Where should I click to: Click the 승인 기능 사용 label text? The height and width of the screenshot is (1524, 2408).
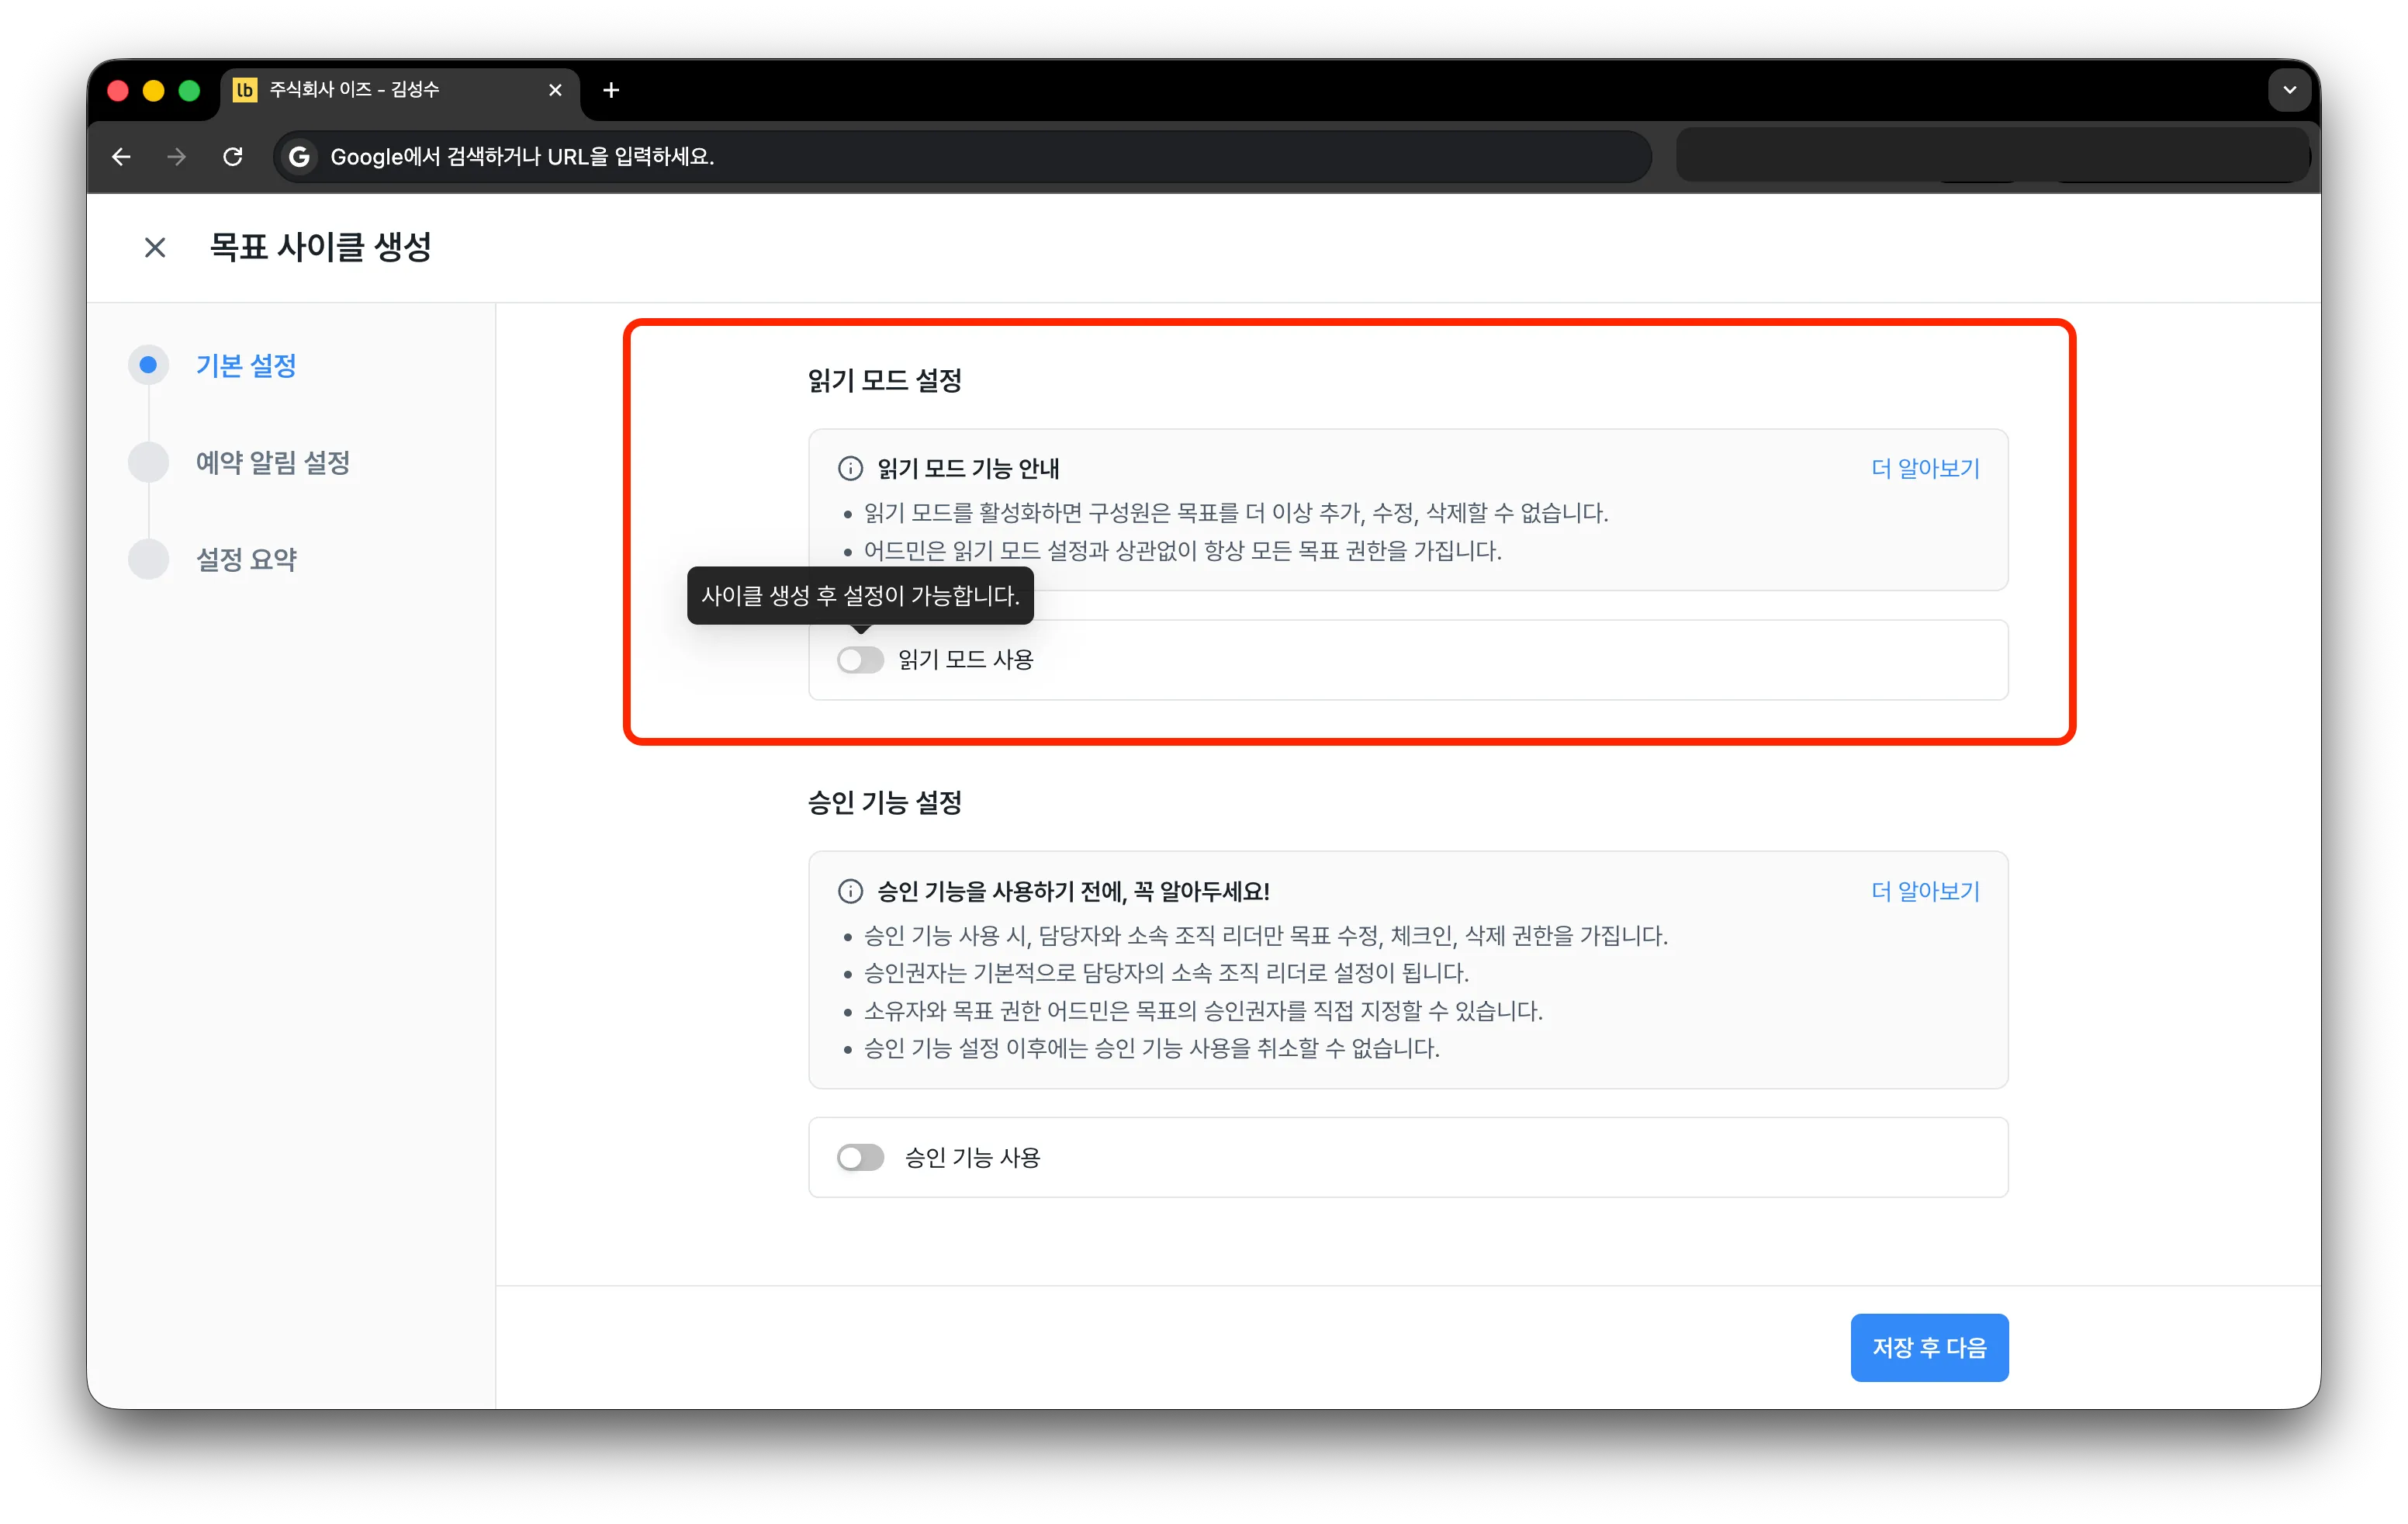click(972, 1158)
